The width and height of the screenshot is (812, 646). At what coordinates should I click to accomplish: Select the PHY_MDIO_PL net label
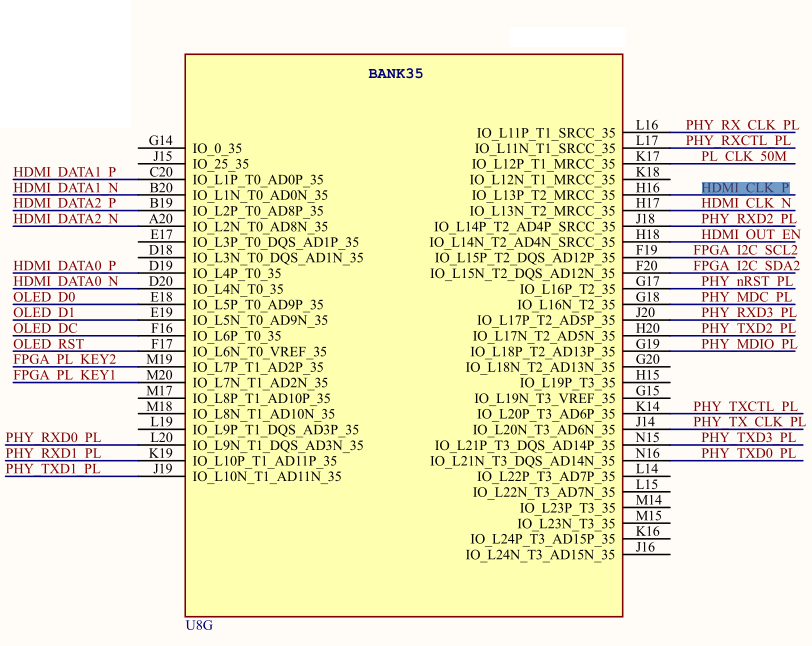pyautogui.click(x=749, y=344)
